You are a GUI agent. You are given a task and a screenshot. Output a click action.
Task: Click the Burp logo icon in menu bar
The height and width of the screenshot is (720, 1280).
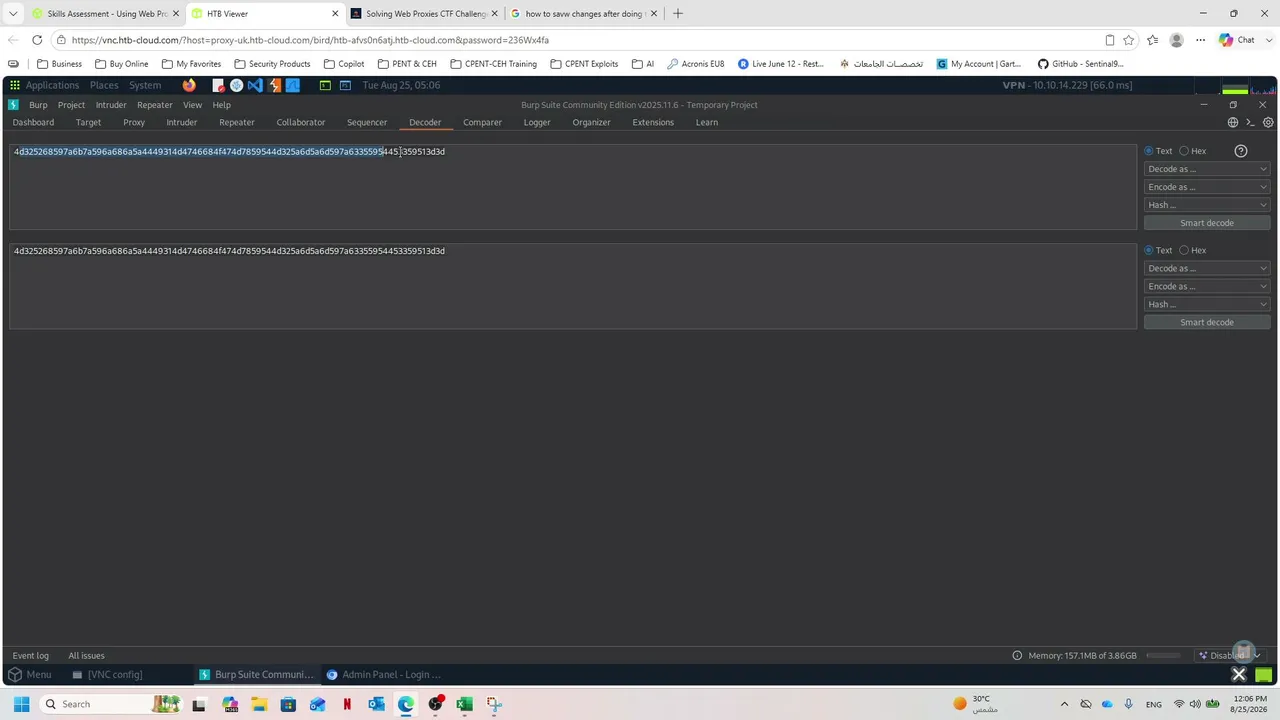pyautogui.click(x=13, y=104)
